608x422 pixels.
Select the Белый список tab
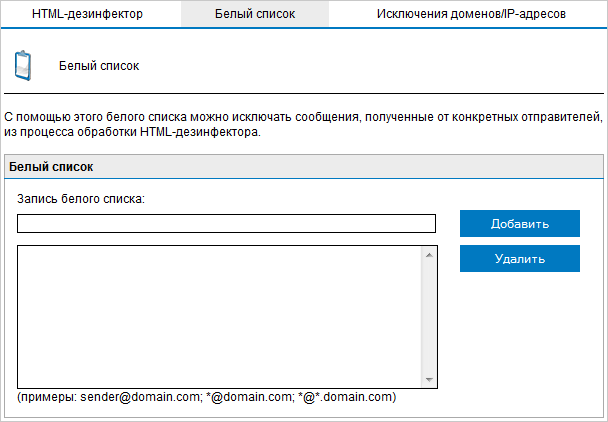click(254, 14)
